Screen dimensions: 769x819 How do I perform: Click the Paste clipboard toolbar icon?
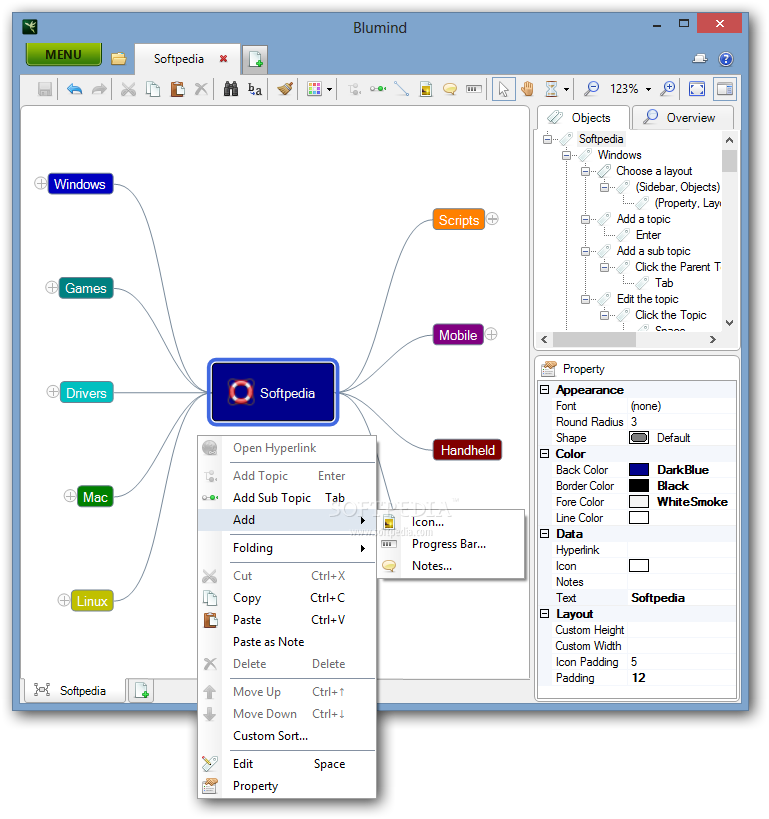point(177,89)
